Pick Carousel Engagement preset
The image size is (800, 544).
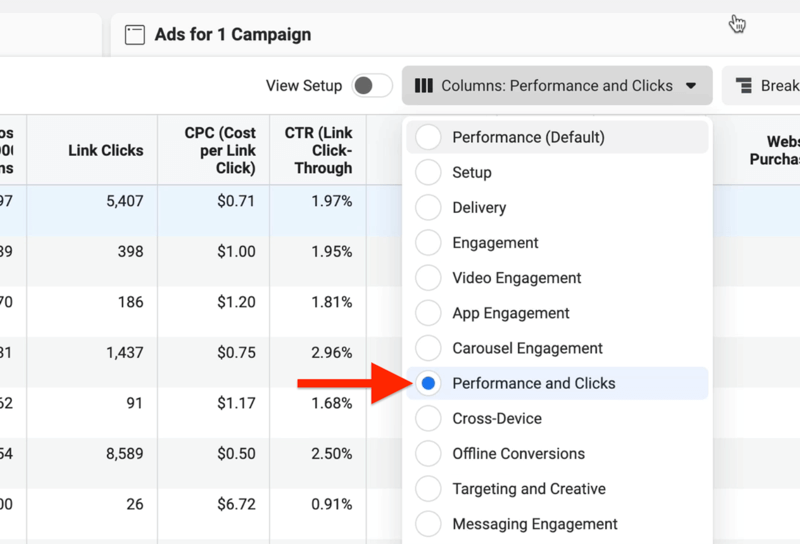(557, 349)
